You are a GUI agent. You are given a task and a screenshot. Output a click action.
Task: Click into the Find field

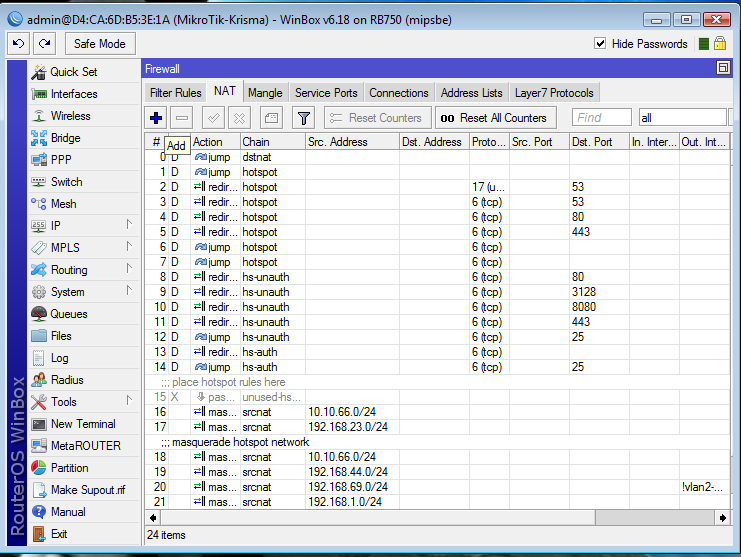(x=602, y=118)
